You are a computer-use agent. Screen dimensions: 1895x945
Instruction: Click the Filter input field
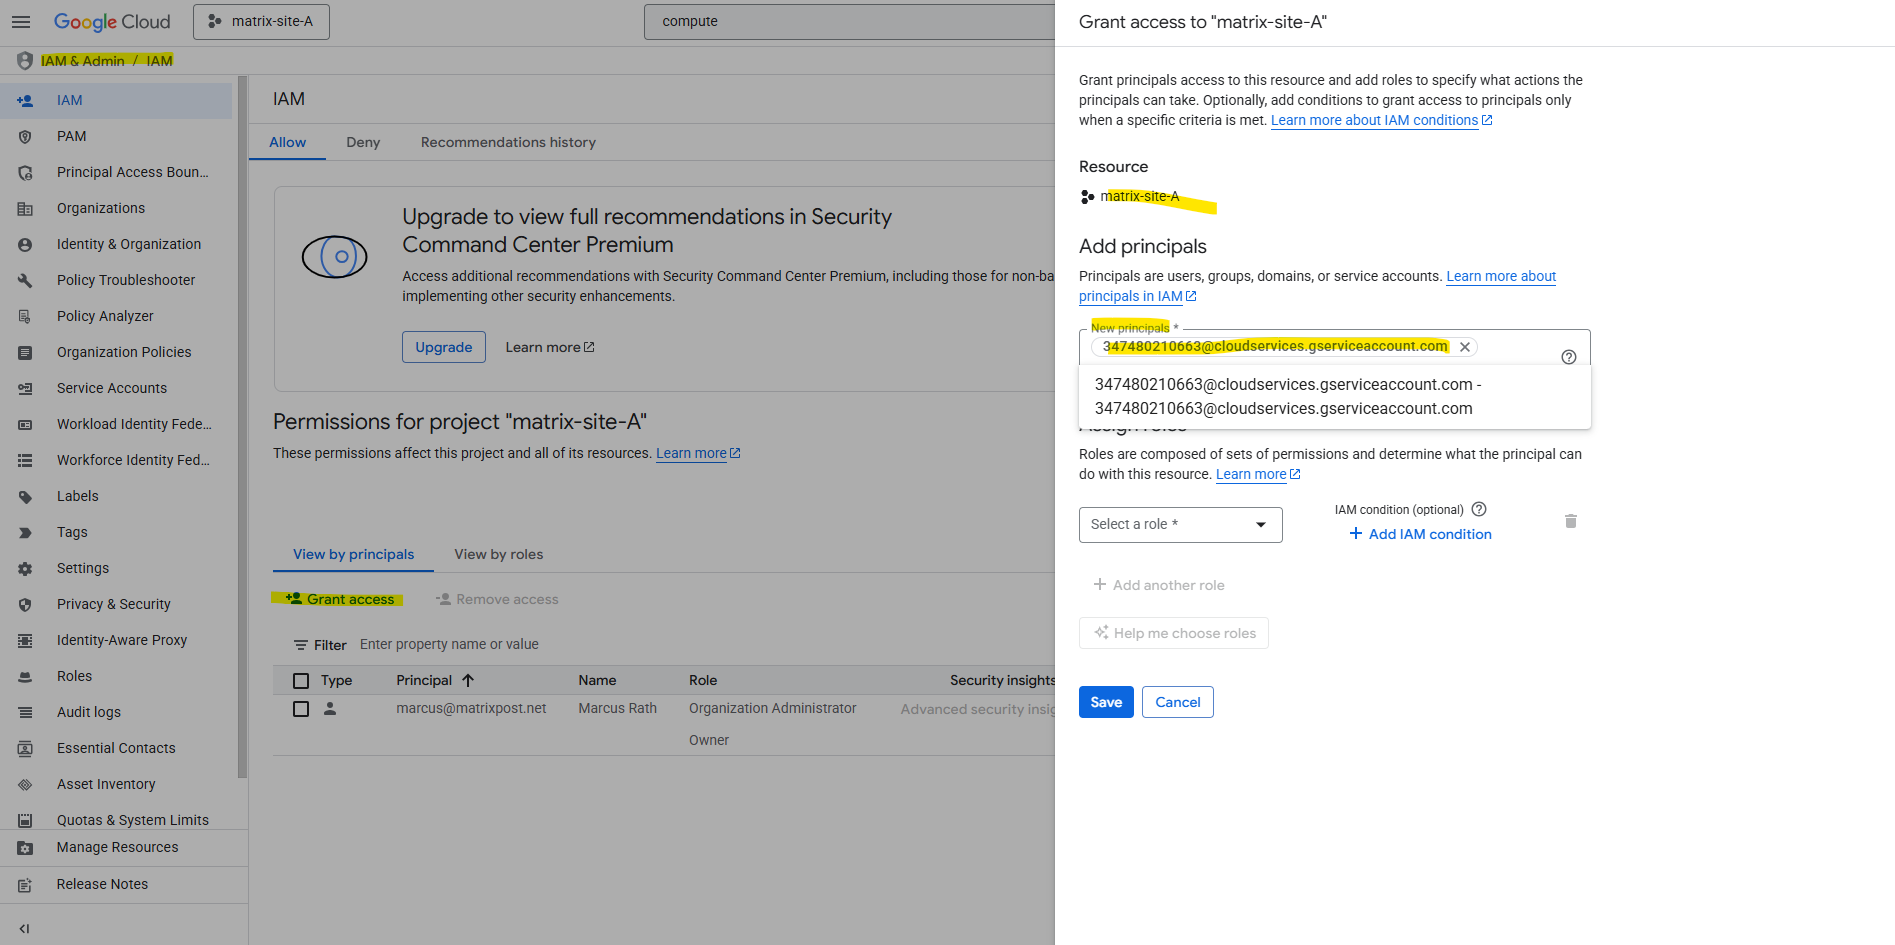click(600, 644)
